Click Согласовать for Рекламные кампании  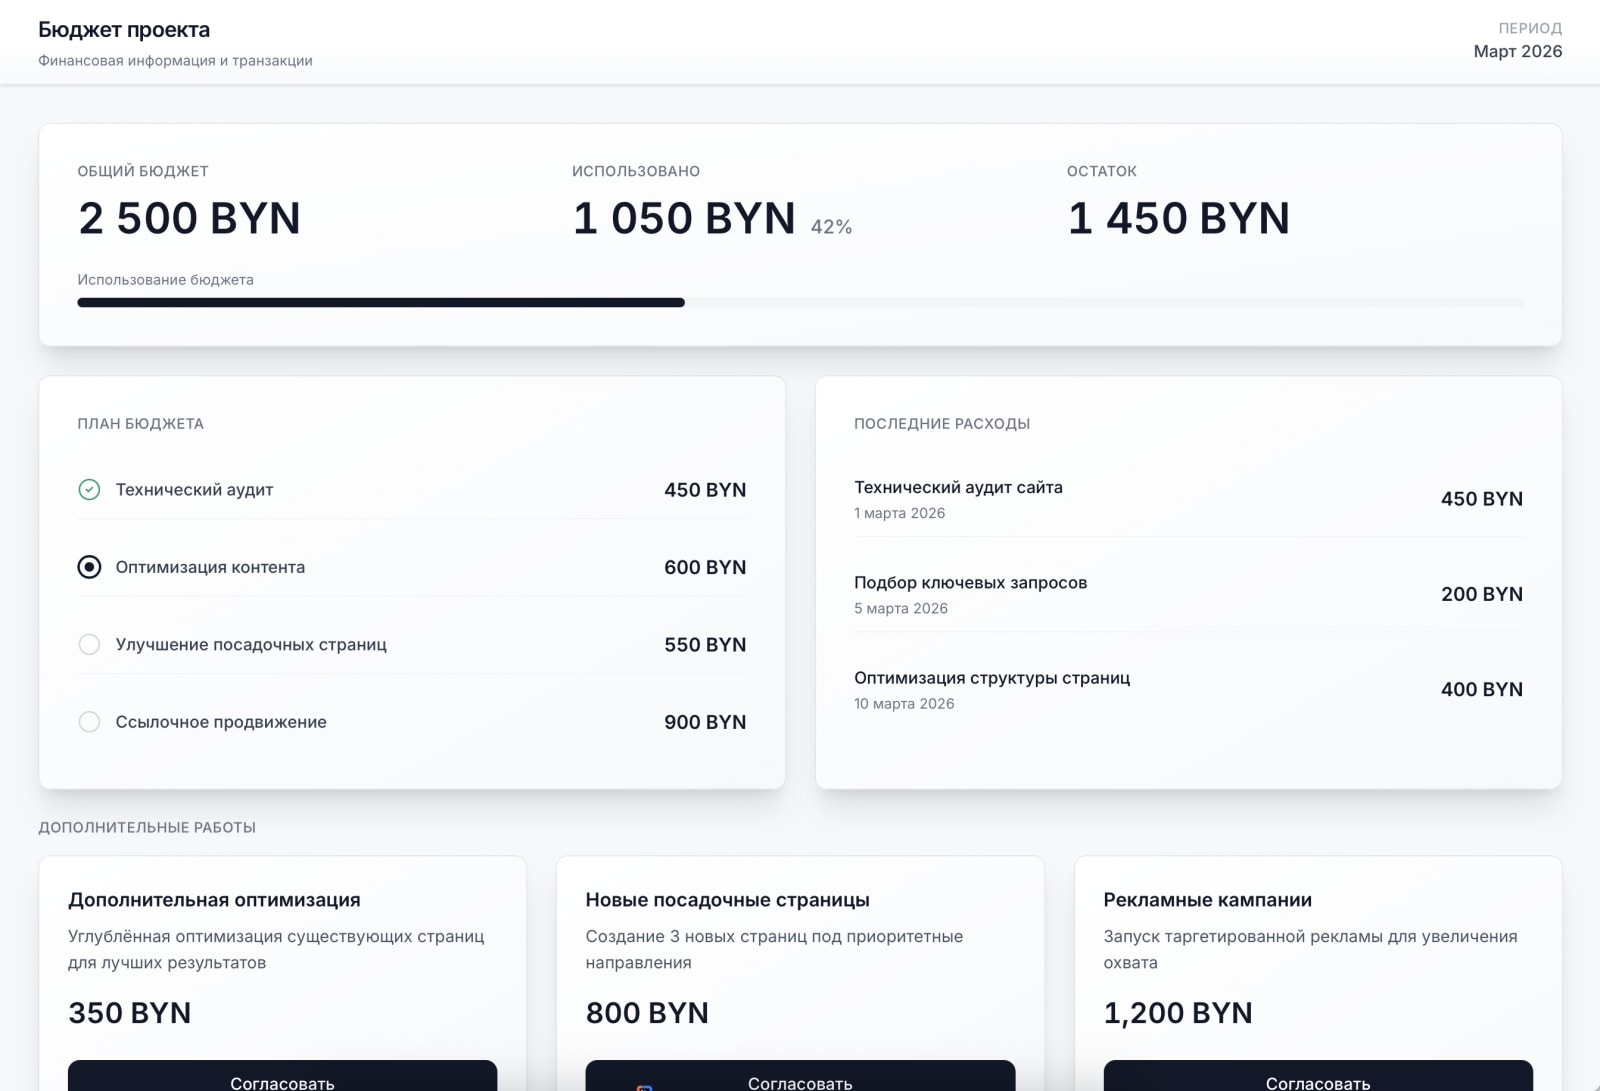1318,1076
